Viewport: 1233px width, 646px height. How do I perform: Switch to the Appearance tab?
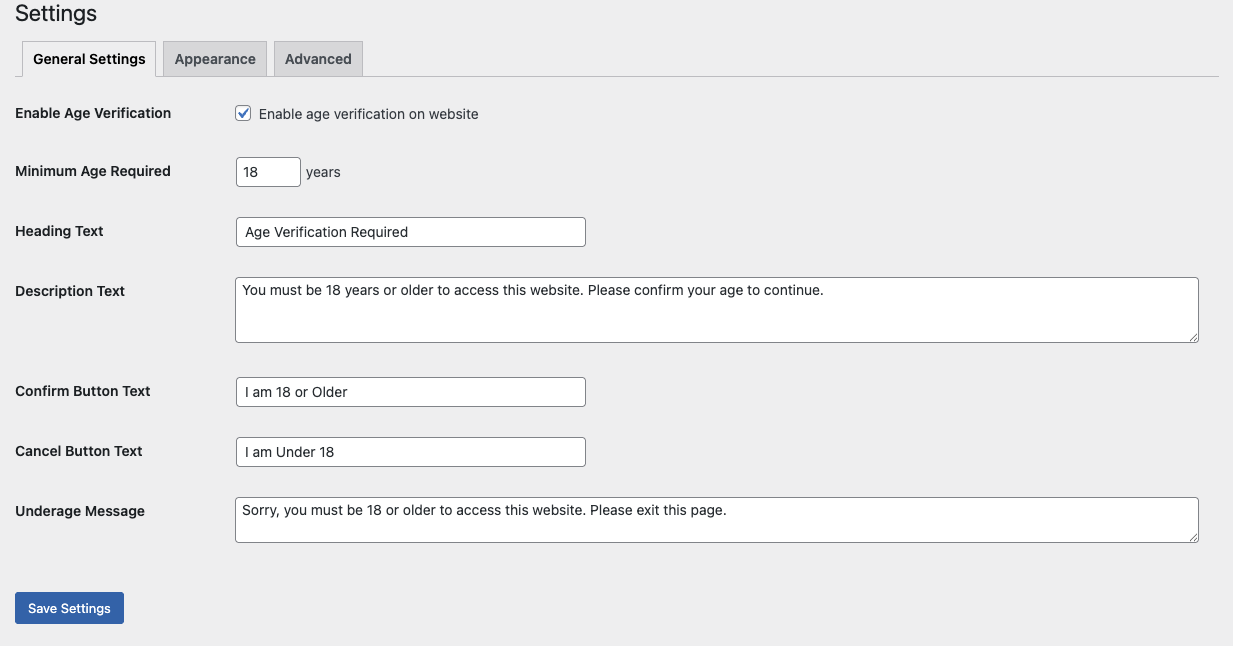coord(215,59)
